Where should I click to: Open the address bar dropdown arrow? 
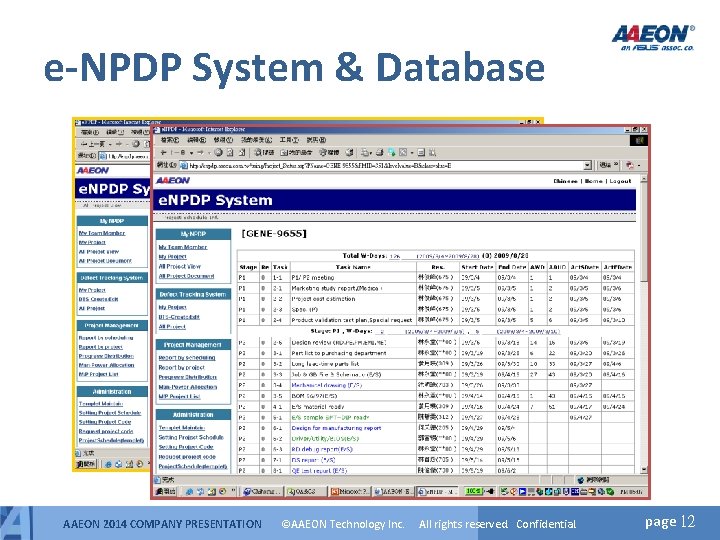point(587,165)
